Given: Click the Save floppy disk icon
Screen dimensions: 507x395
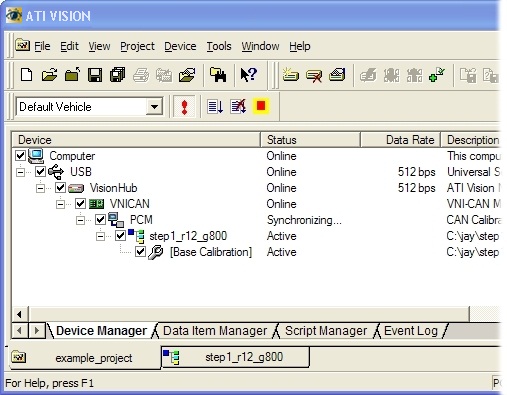Looking at the screenshot, I should [95, 75].
